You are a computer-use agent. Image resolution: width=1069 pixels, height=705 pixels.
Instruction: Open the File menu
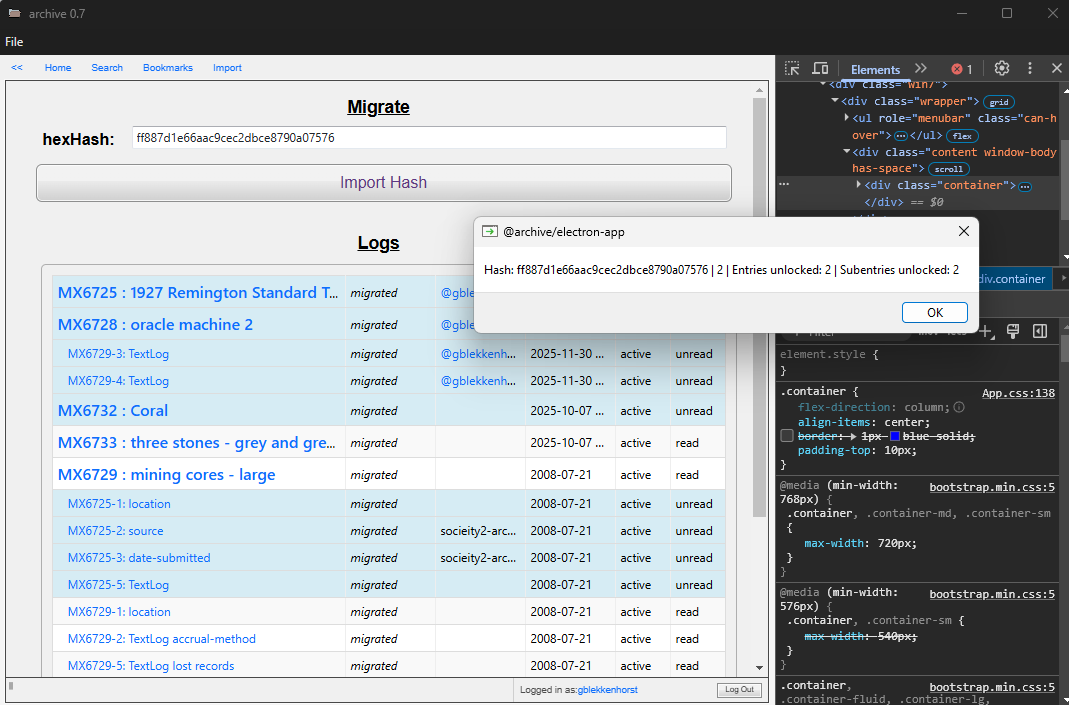tap(14, 42)
